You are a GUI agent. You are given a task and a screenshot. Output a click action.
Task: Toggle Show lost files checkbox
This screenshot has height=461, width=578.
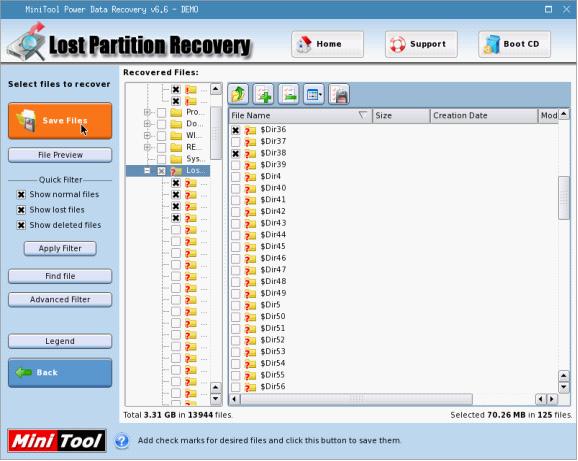coord(21,210)
